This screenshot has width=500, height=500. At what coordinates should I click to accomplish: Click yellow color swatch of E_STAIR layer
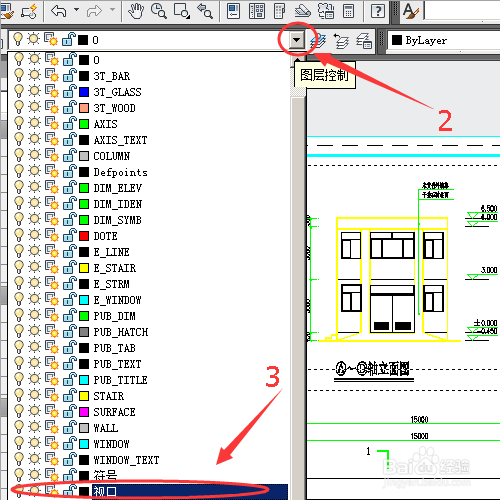point(84,268)
